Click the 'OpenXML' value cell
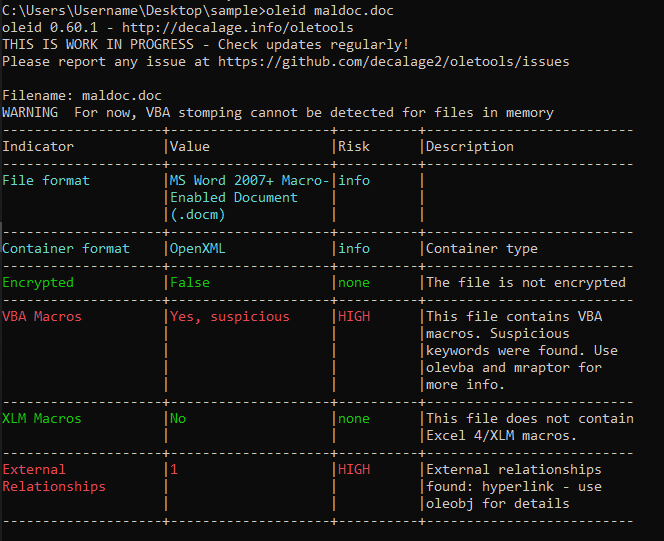Viewport: 664px width, 541px height. [x=198, y=249]
